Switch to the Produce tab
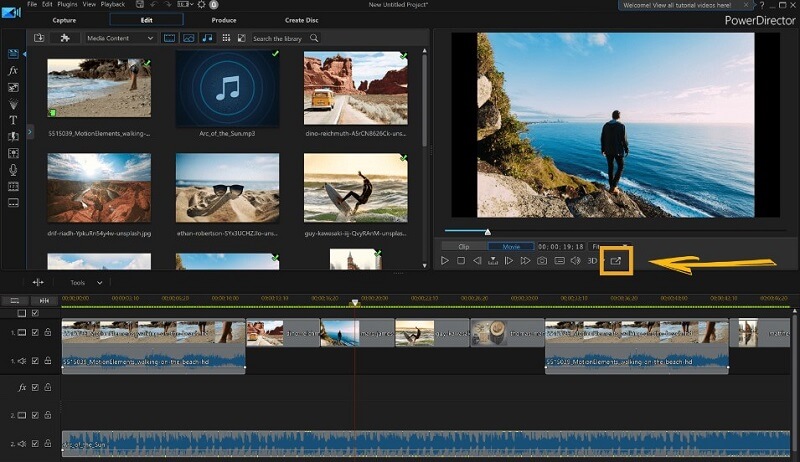The image size is (800, 462). coord(224,19)
